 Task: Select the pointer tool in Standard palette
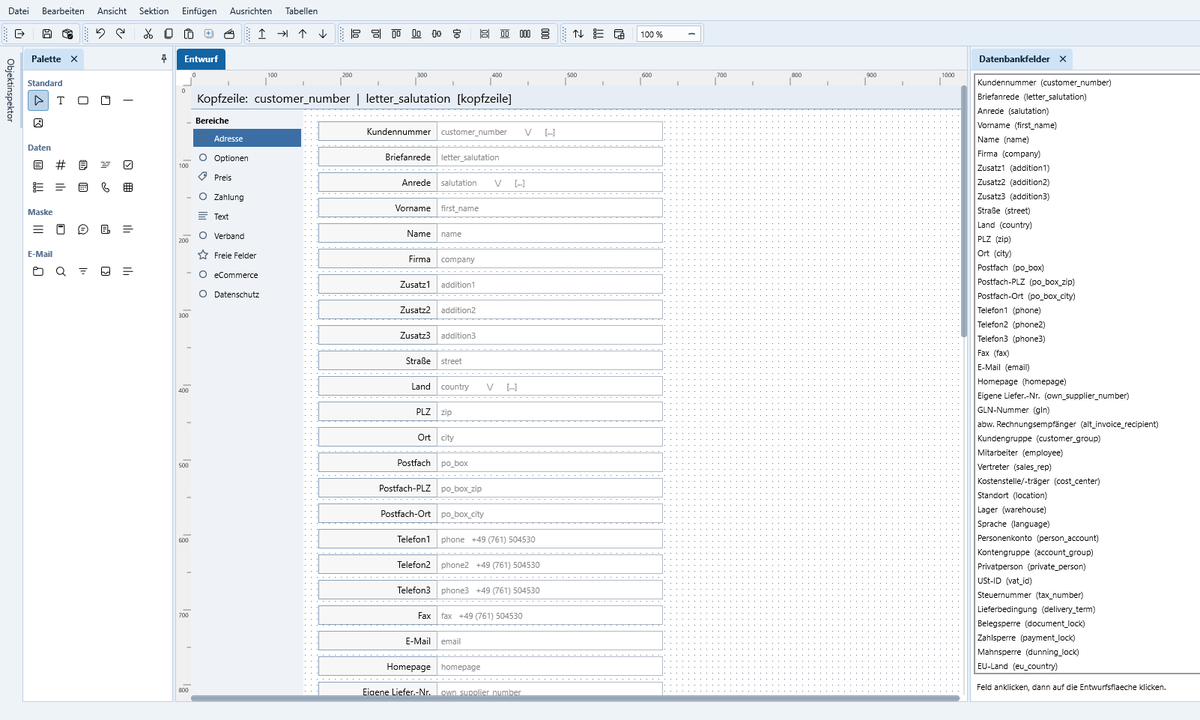pyautogui.click(x=38, y=100)
